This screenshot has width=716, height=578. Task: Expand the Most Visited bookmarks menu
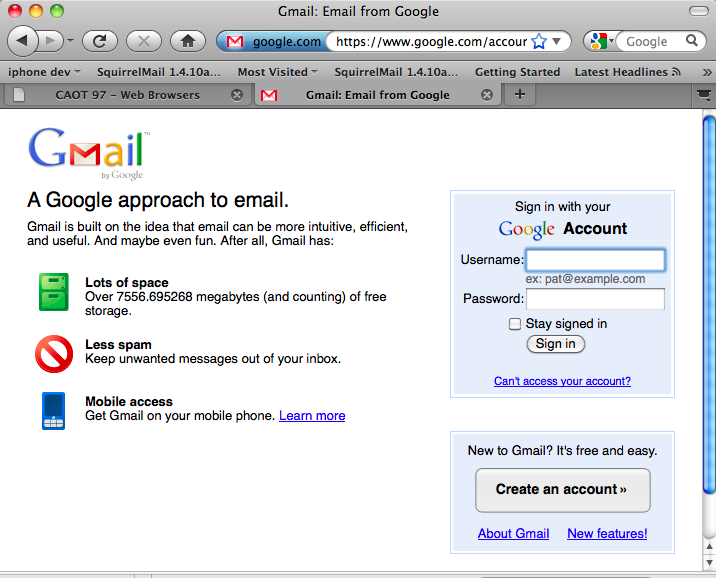(277, 72)
